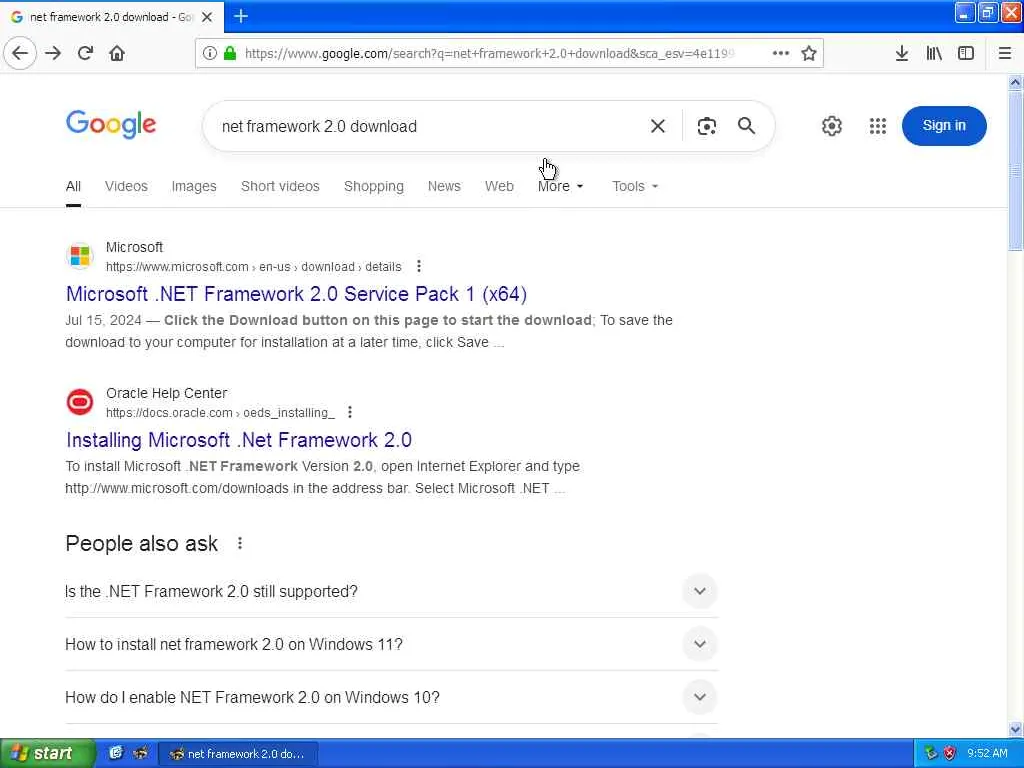1024x768 pixels.
Task: Switch to the Web results tab
Action: pos(499,186)
